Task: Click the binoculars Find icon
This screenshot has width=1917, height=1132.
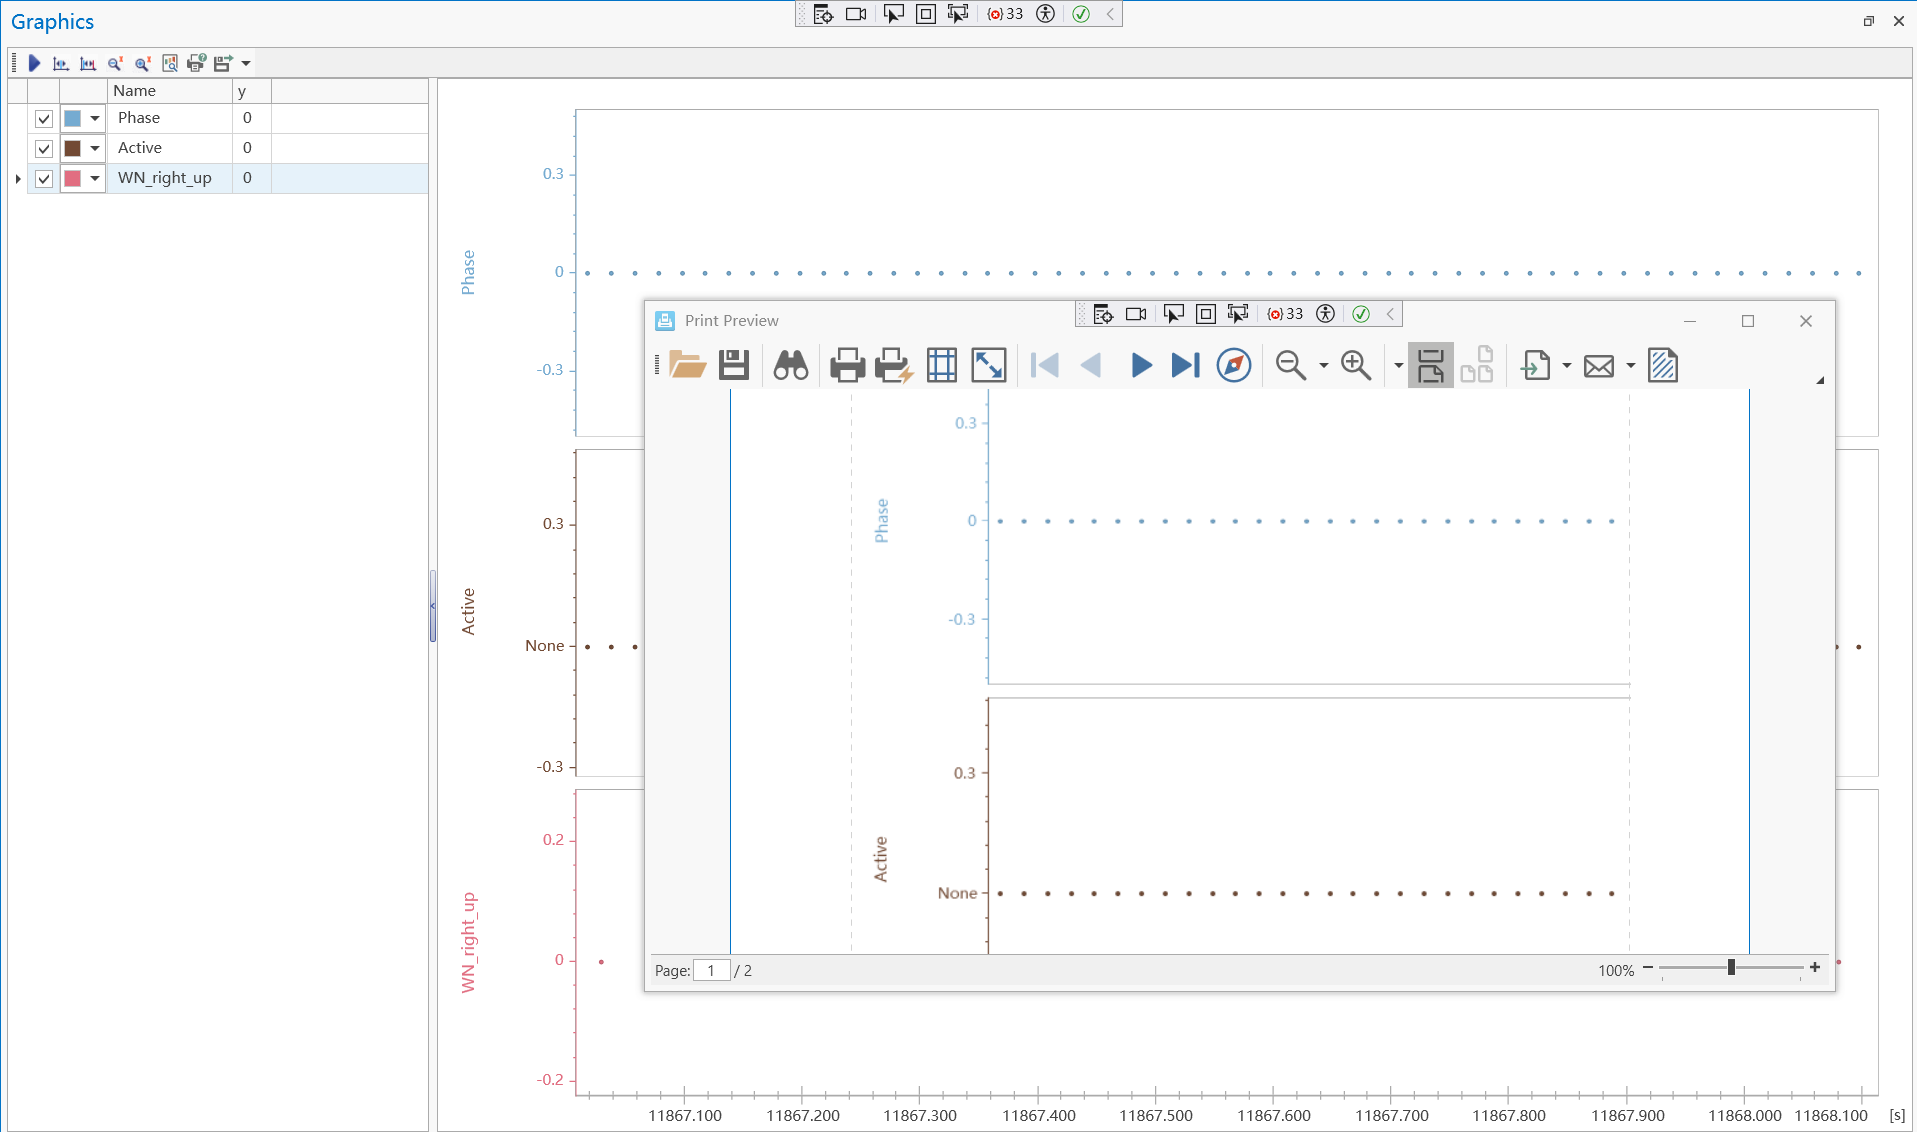Action: (x=790, y=365)
